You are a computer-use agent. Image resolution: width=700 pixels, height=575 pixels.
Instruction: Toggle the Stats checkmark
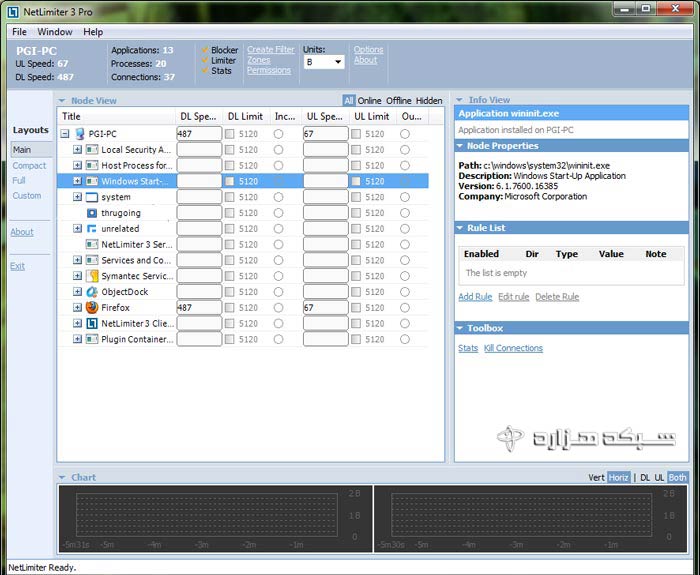click(205, 71)
